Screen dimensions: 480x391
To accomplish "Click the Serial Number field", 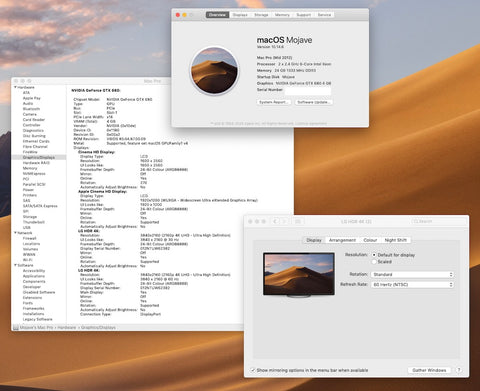I will (x=308, y=90).
